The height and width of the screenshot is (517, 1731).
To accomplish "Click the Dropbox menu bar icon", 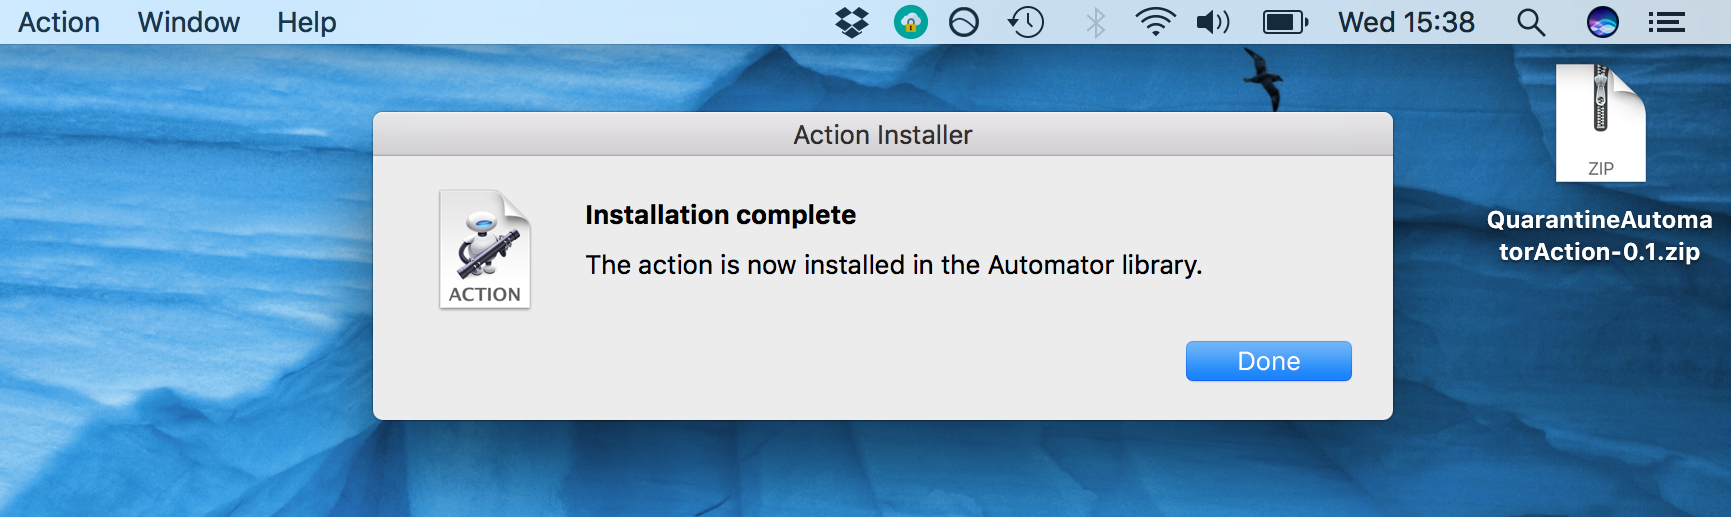I will tap(851, 22).
